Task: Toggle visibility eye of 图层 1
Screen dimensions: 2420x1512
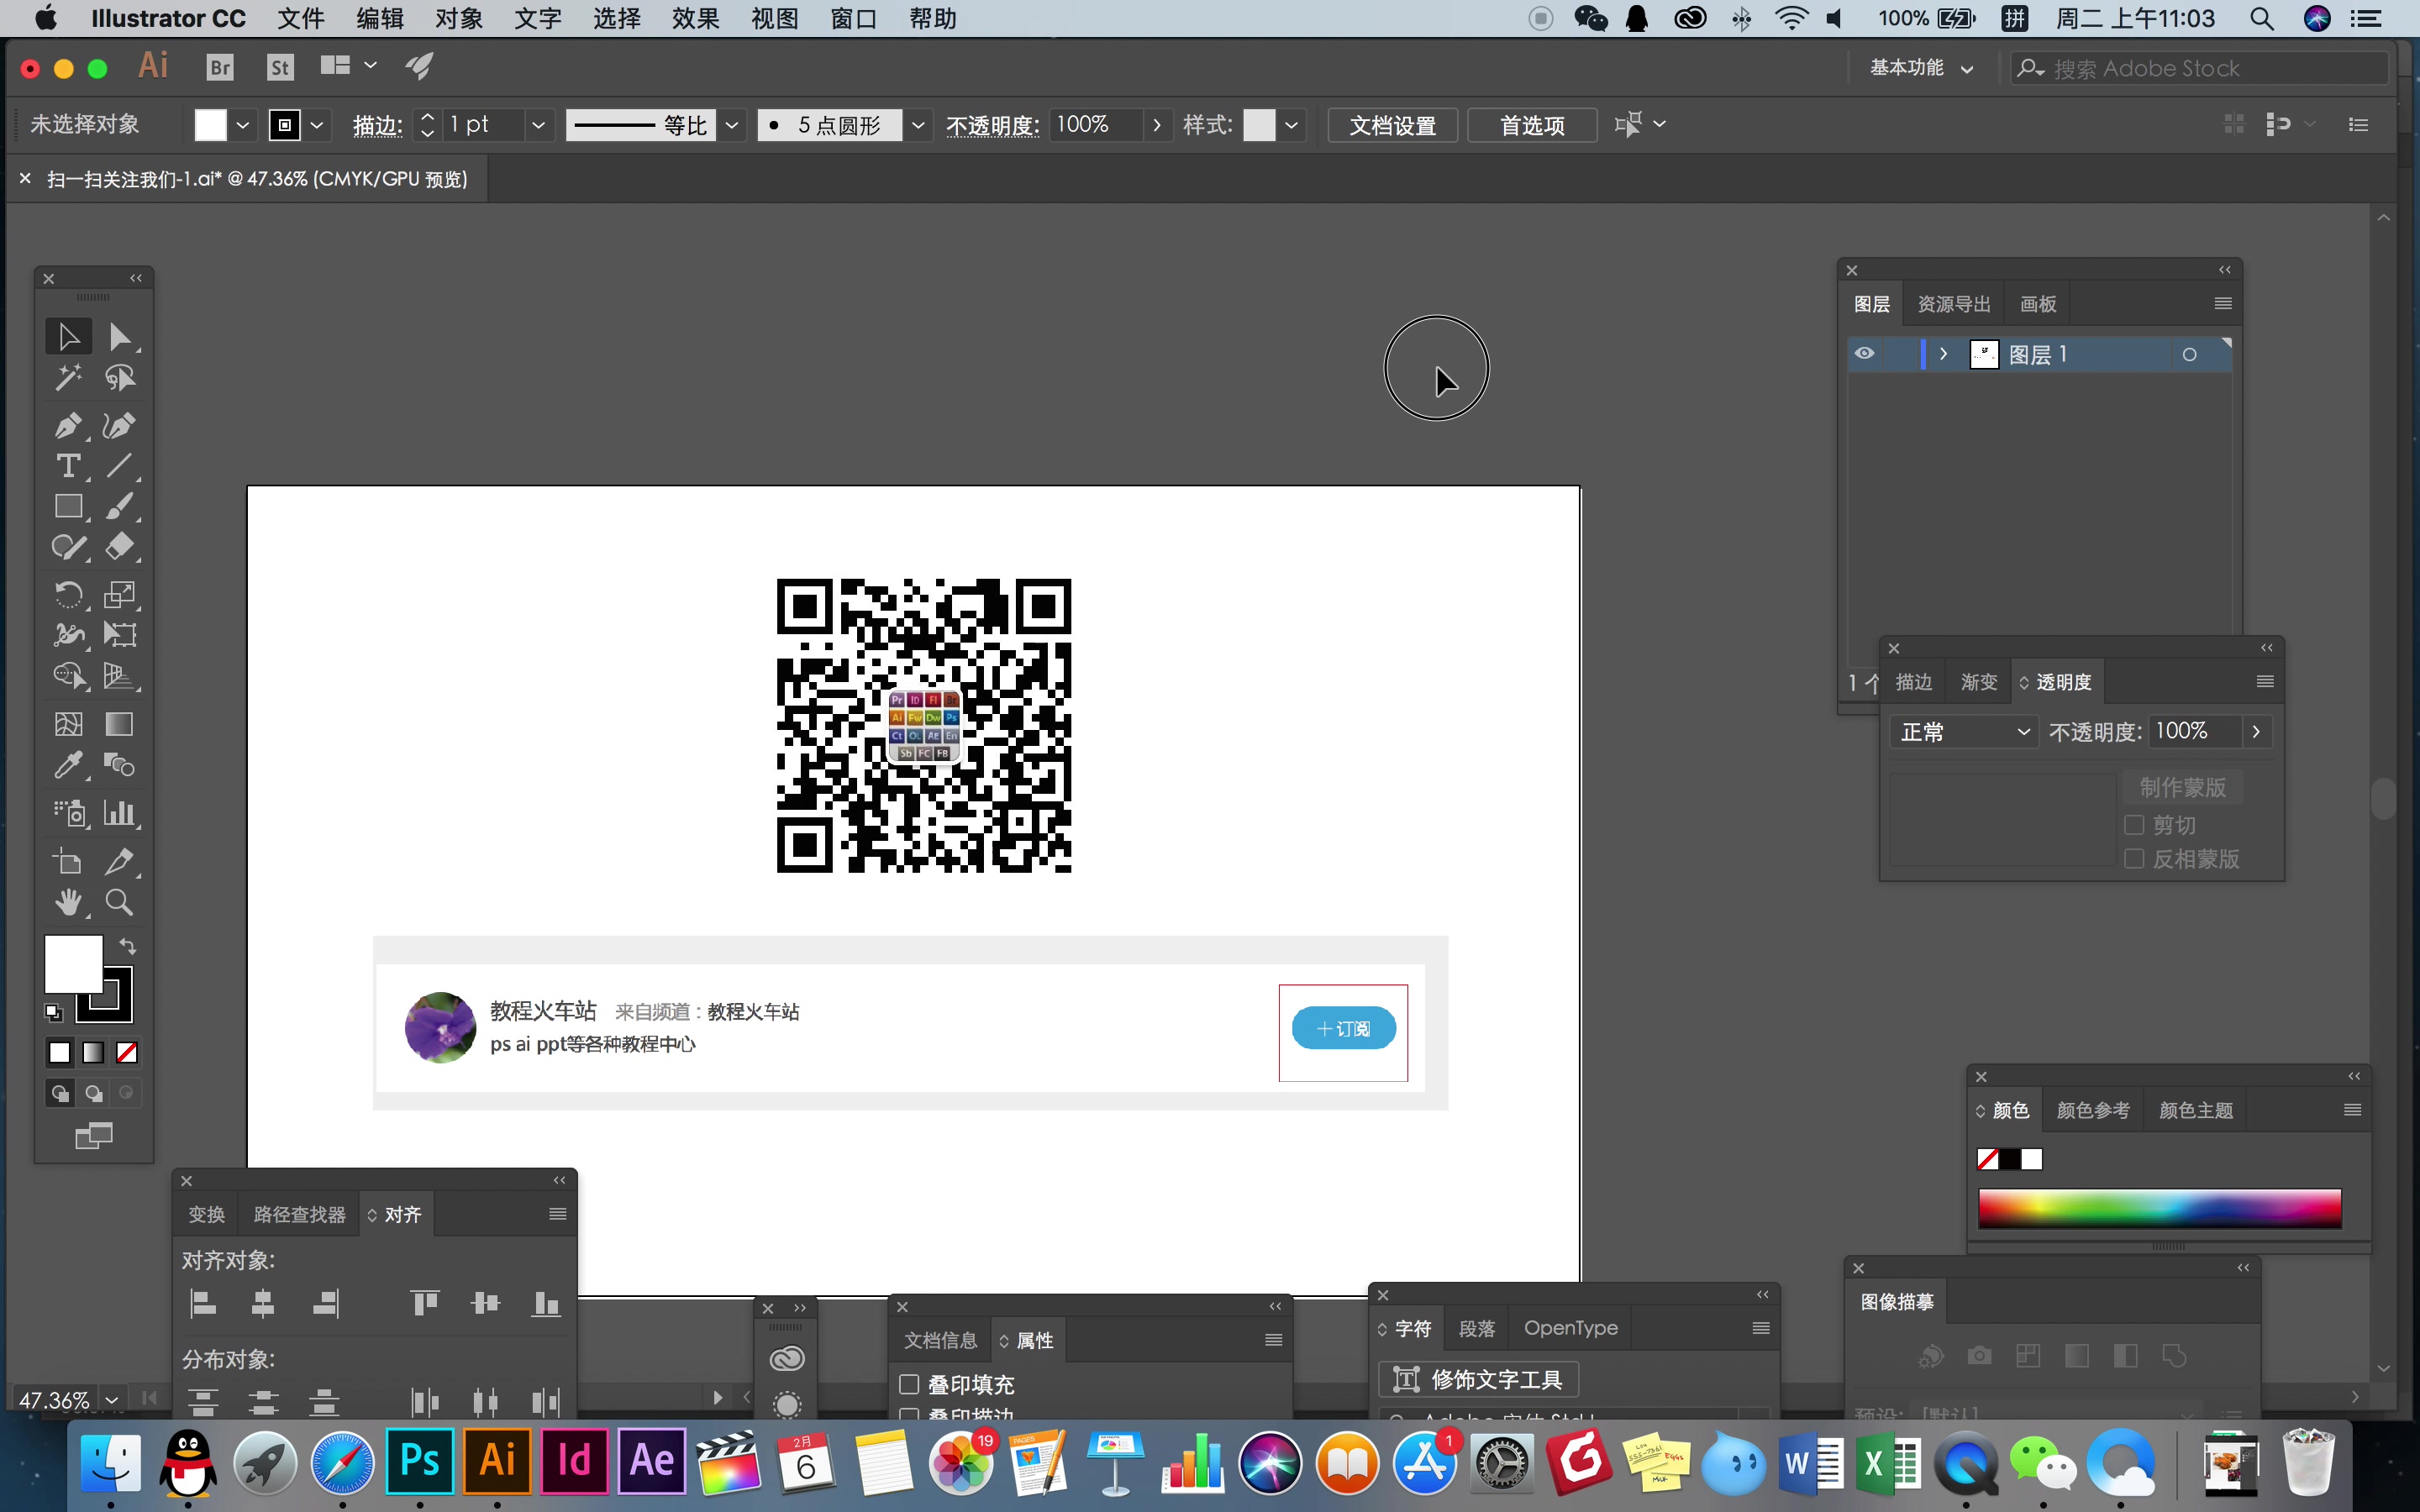Action: (x=1864, y=354)
